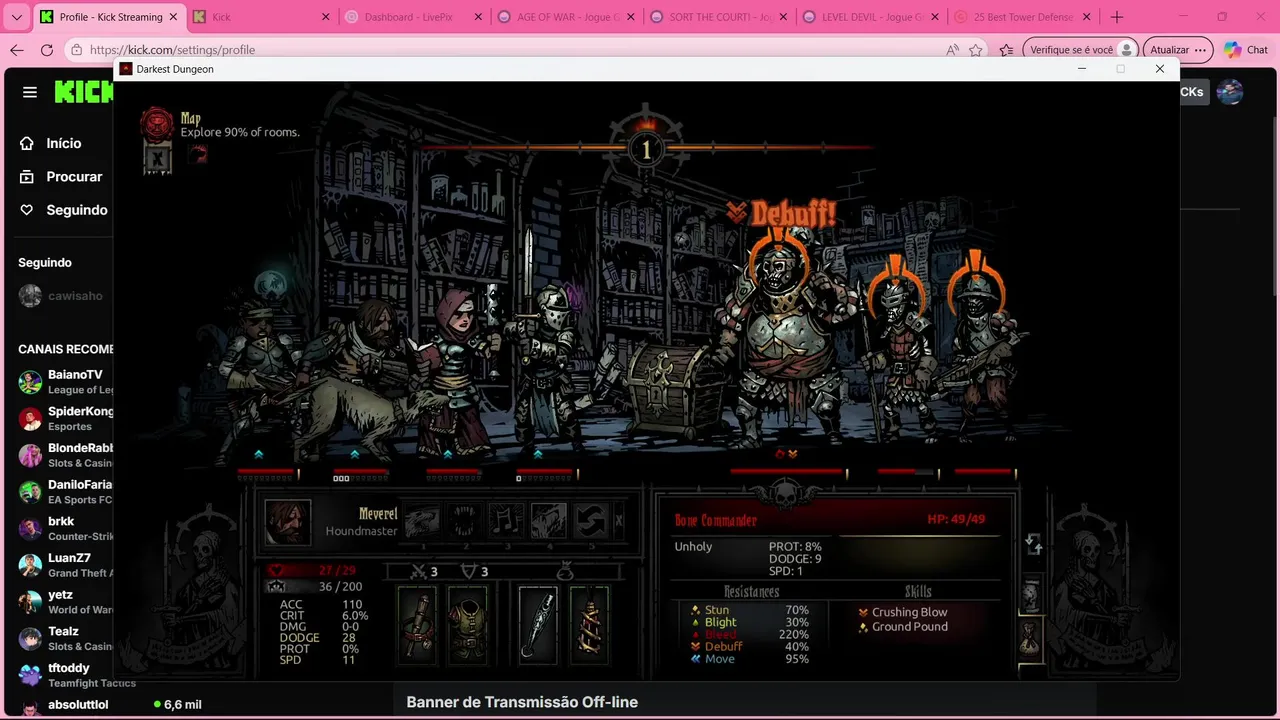This screenshot has width=1280, height=720.
Task: Click the weapon club equipment slot
Action: (x=418, y=625)
